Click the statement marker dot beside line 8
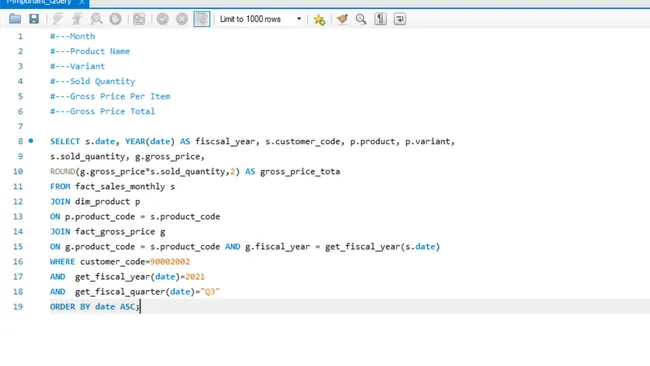This screenshot has width=650, height=366. coord(31,141)
